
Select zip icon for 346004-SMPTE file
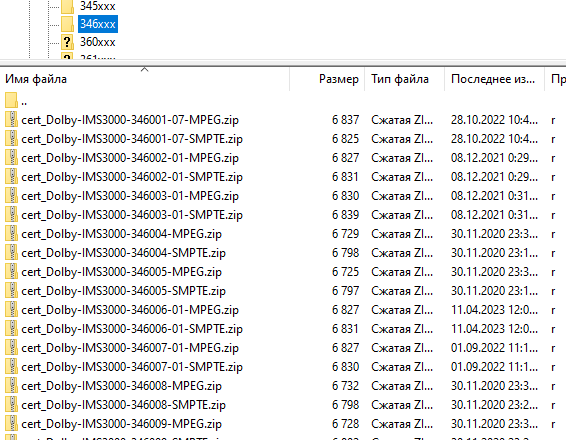(12, 252)
